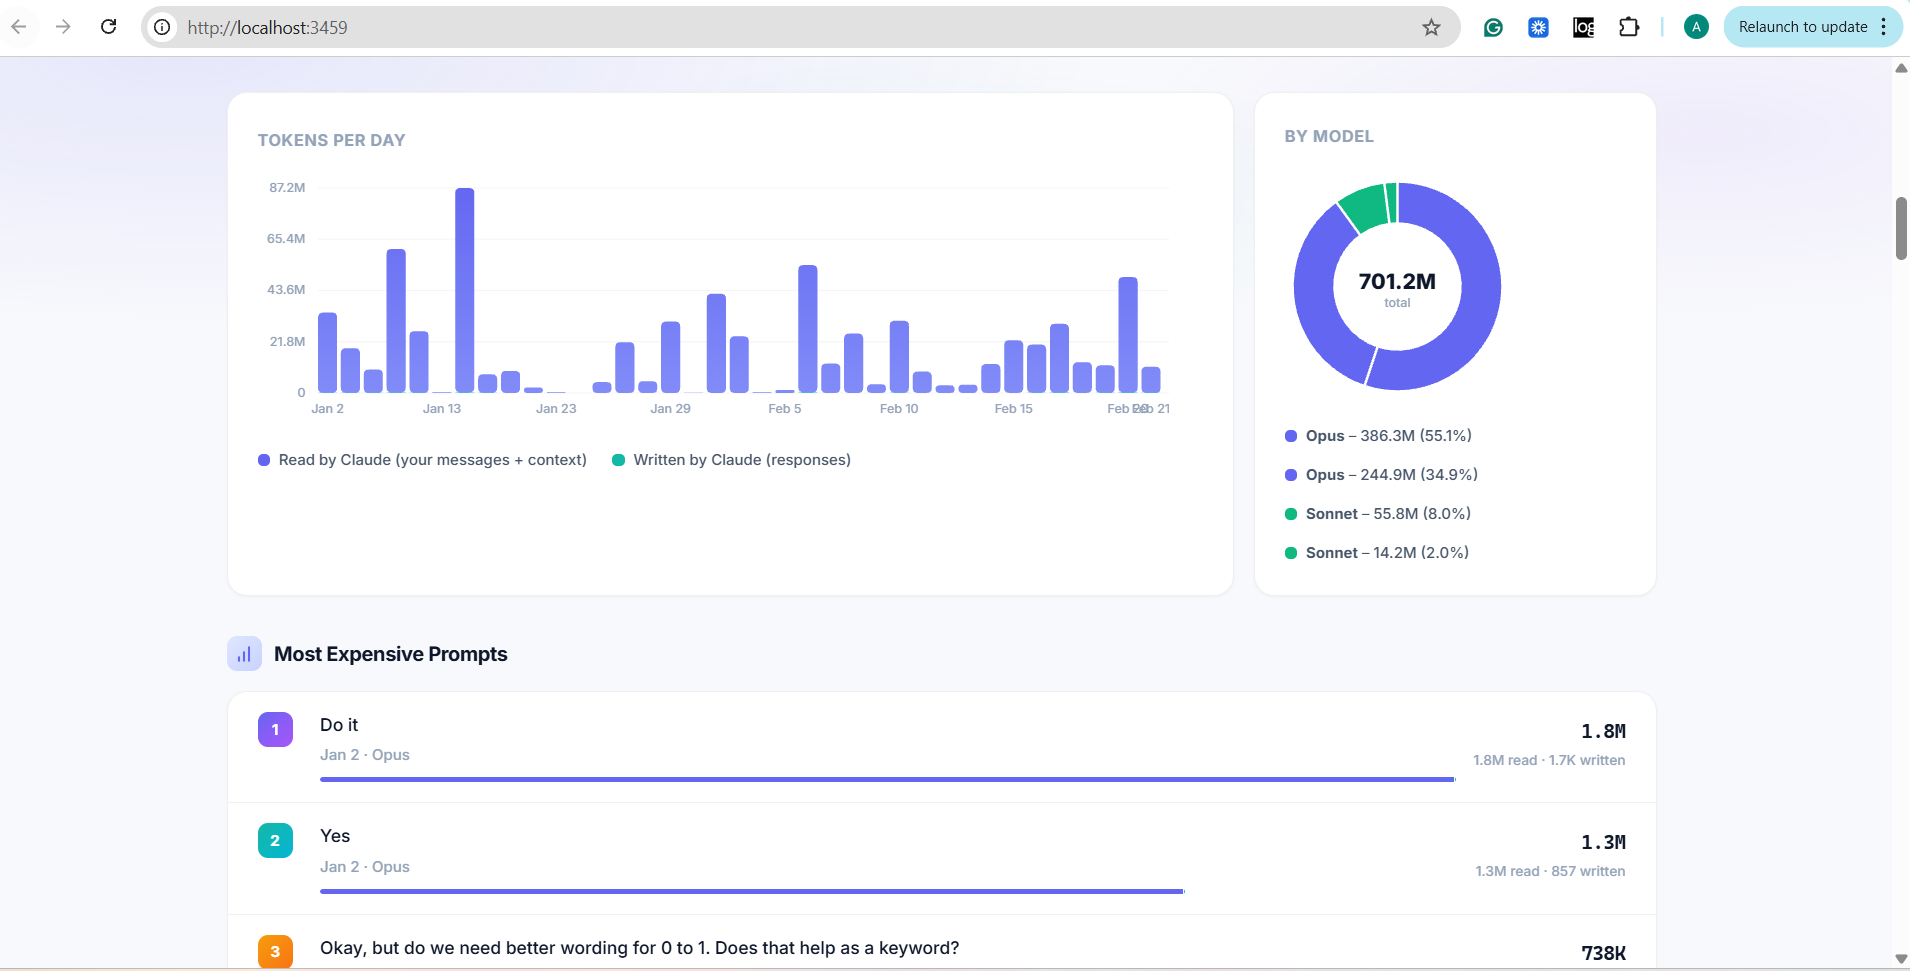Open the extensions puzzle-piece icon
Viewport: 1910px width, 971px height.
(x=1629, y=27)
